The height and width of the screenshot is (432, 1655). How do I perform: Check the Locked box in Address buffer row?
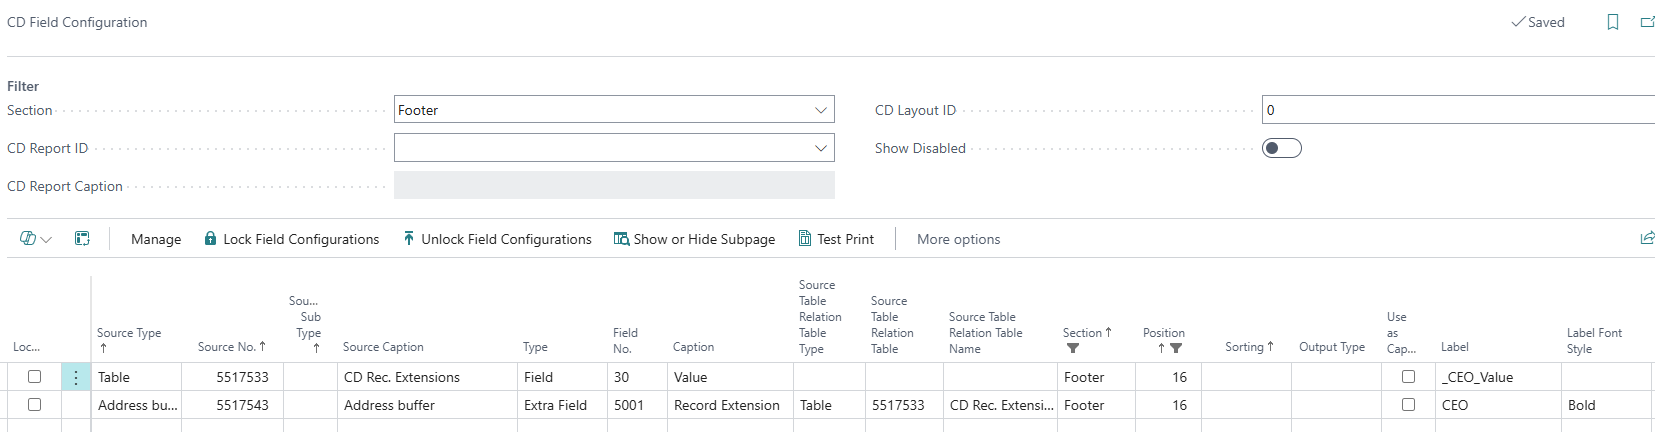coord(34,405)
